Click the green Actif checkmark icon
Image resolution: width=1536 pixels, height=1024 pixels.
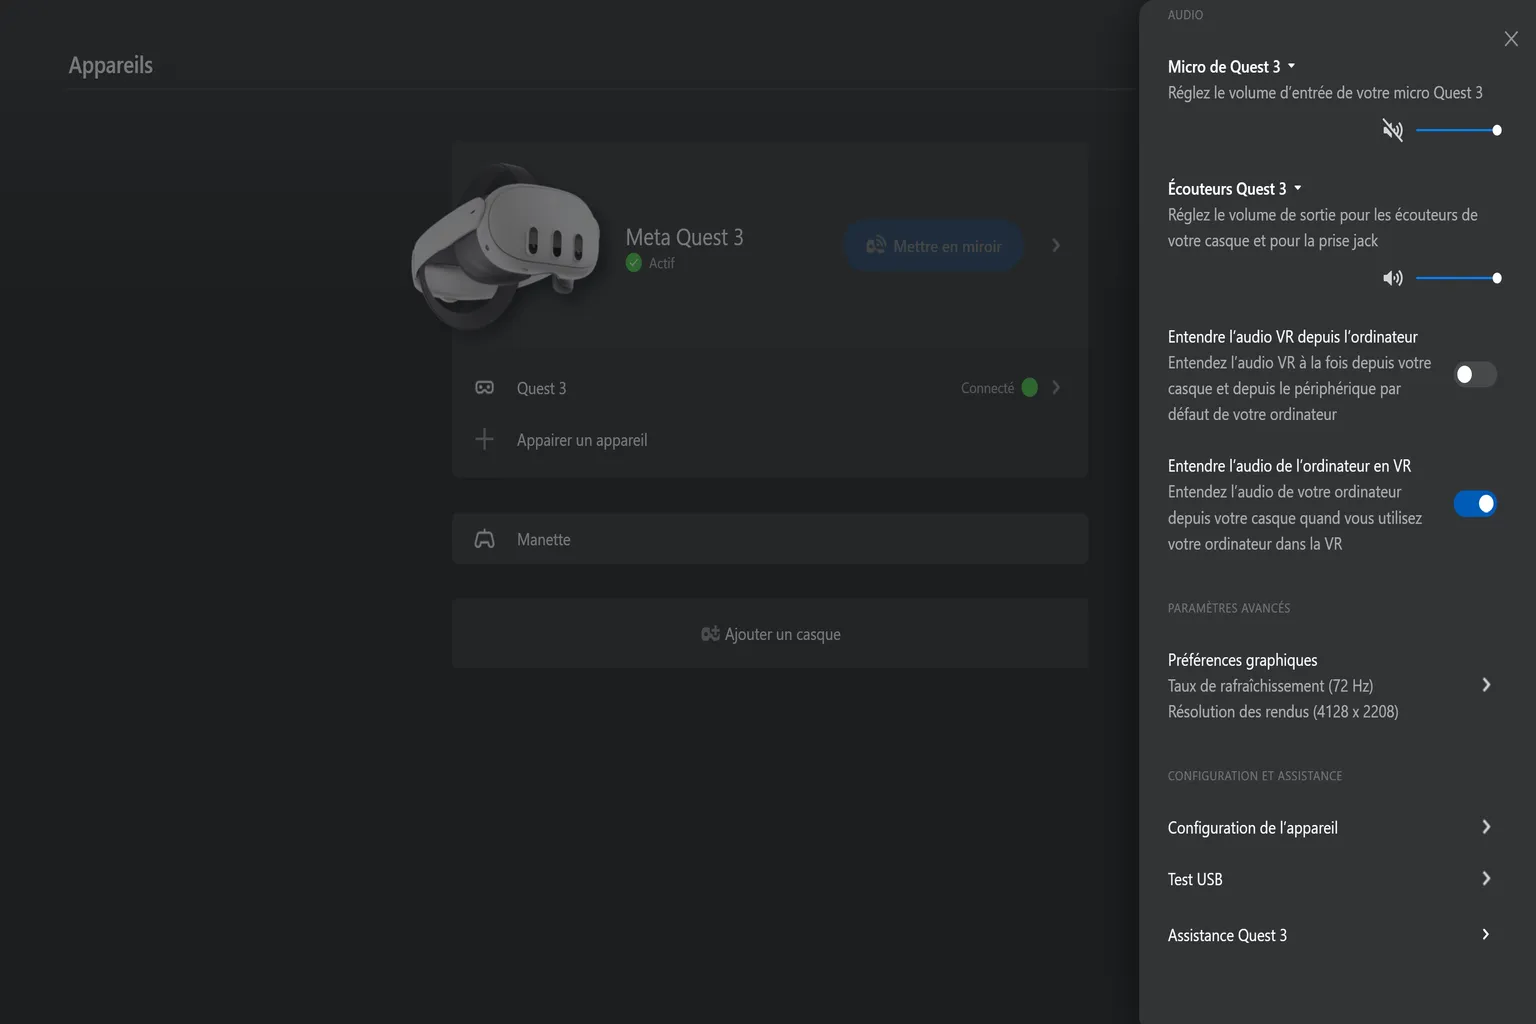(634, 263)
